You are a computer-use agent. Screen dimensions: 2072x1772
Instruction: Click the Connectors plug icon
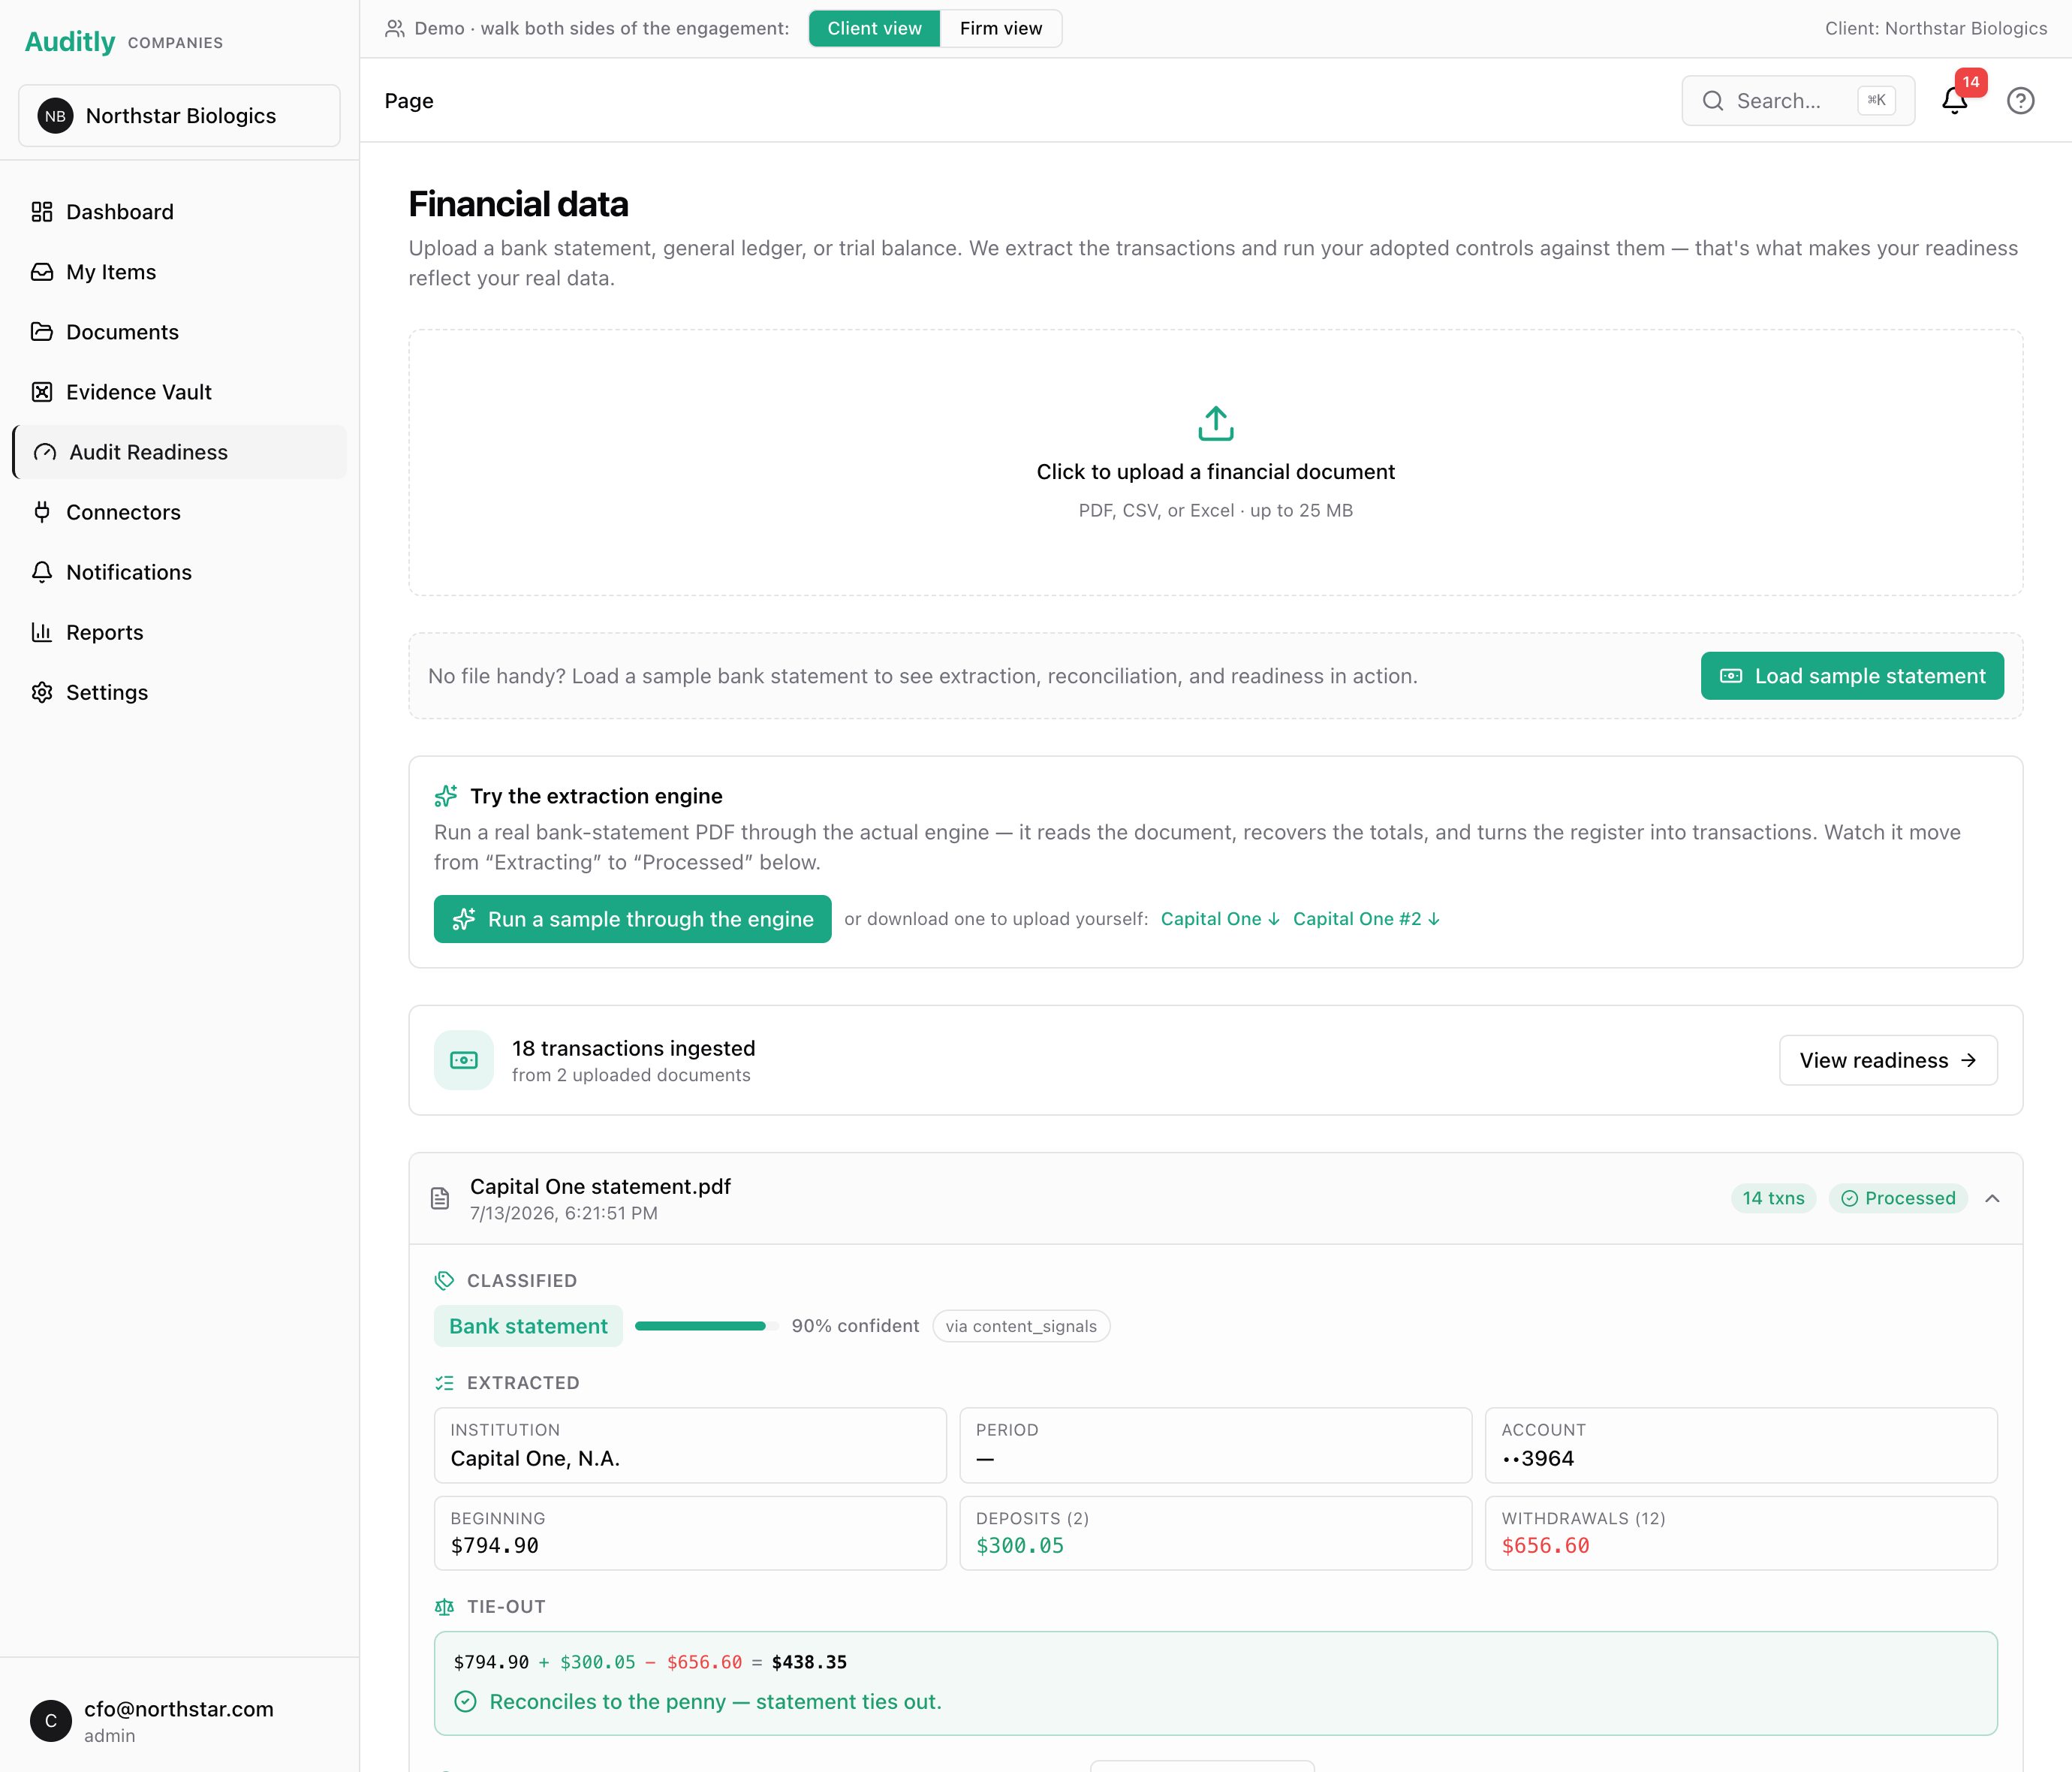click(42, 512)
